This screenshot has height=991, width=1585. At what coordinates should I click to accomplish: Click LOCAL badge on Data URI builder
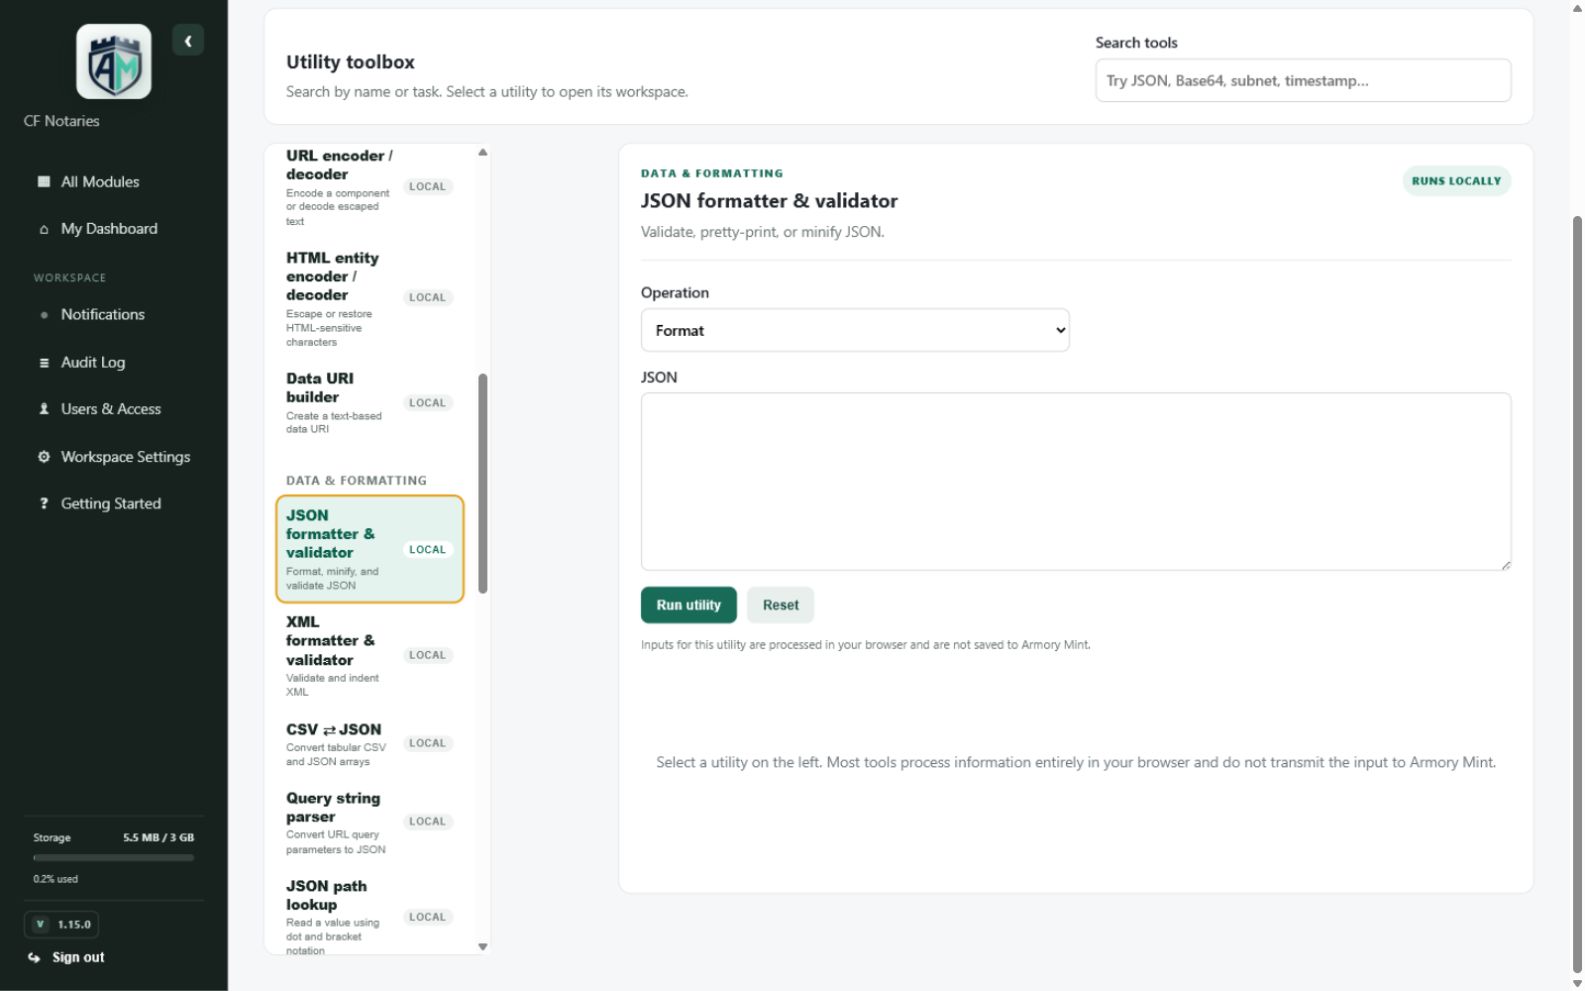click(427, 402)
